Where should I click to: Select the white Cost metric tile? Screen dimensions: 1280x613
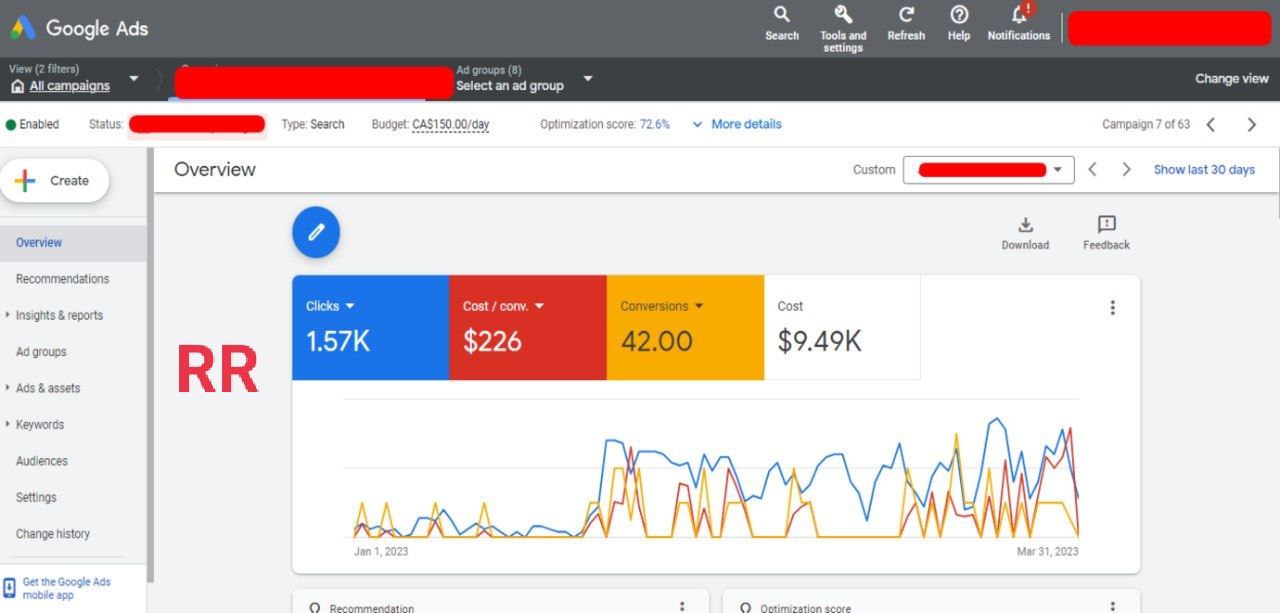[841, 328]
